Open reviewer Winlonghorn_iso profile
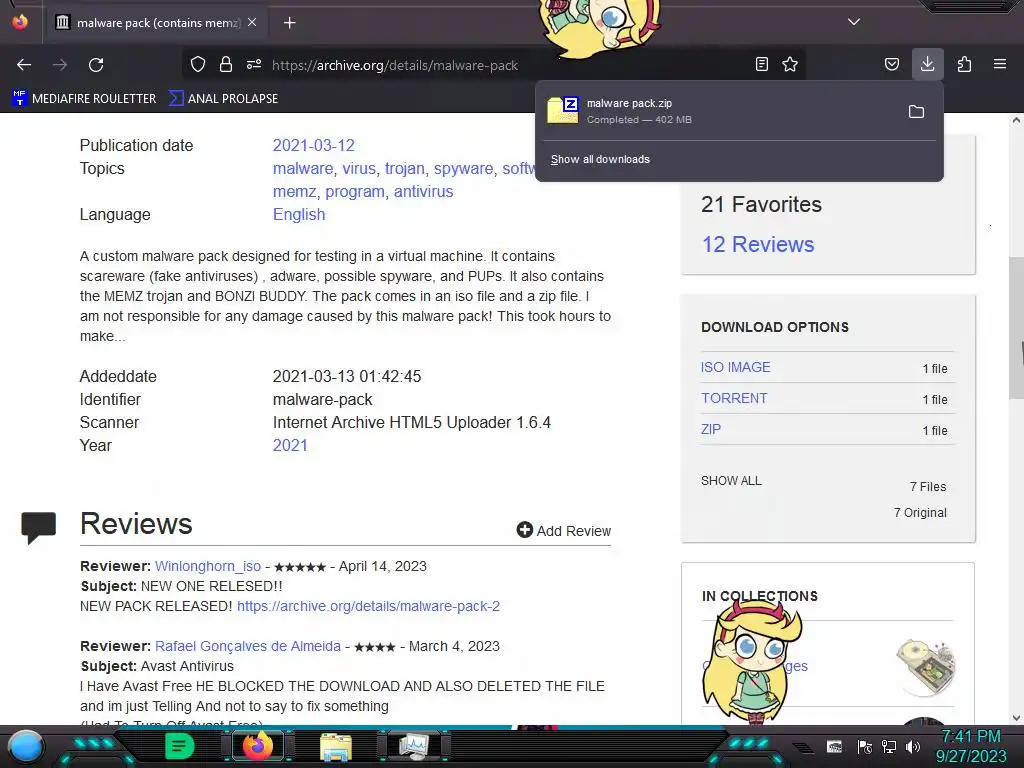The width and height of the screenshot is (1024, 768). [208, 566]
